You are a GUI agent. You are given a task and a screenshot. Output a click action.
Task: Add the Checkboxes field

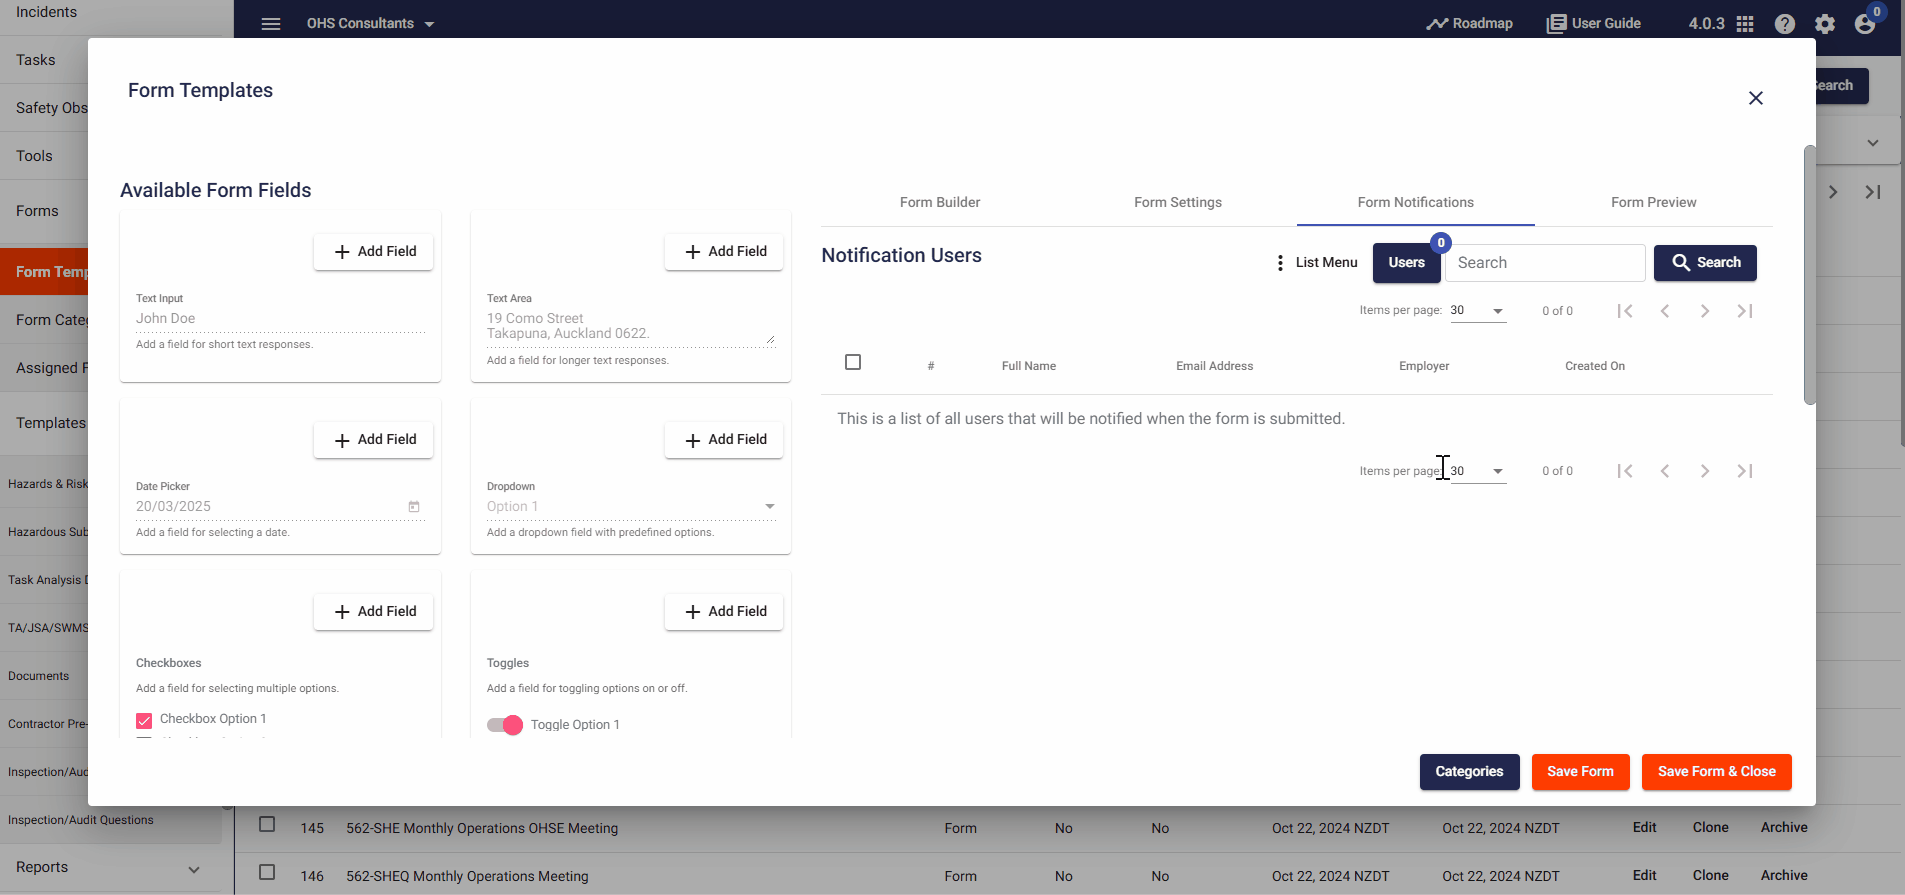[x=374, y=612]
